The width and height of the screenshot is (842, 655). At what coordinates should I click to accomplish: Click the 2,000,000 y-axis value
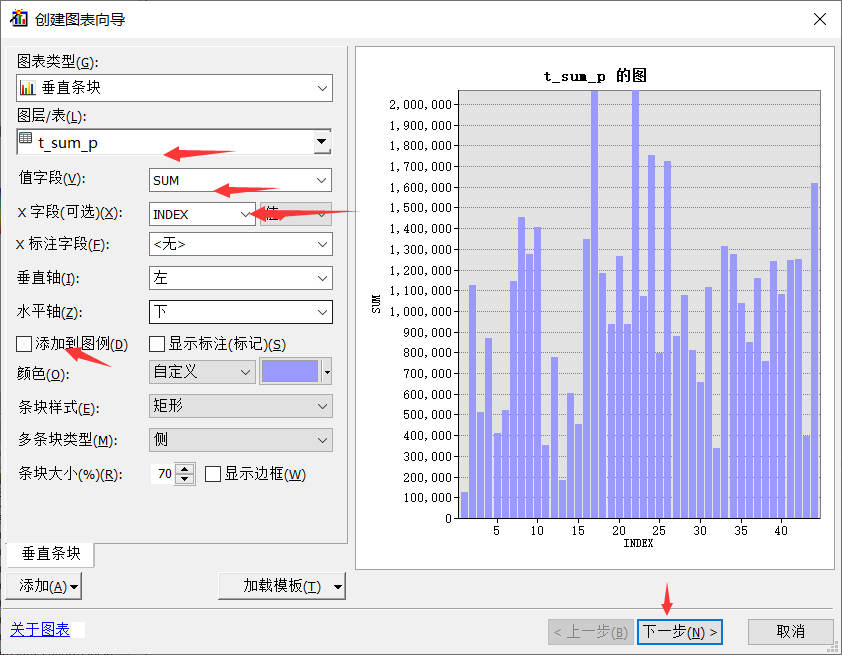[x=420, y=105]
